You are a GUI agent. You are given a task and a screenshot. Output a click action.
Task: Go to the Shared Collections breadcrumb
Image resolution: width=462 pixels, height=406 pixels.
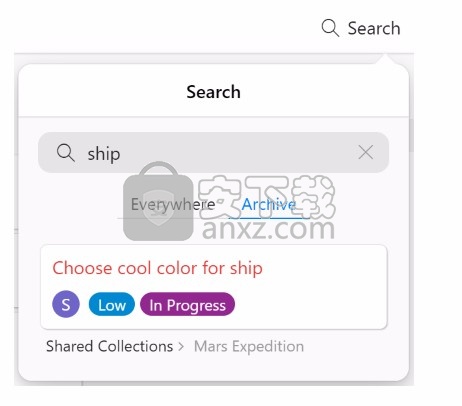pos(109,346)
